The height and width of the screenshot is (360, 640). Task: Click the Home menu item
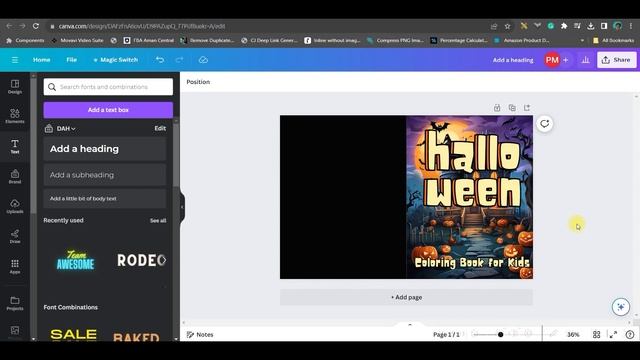(41, 60)
